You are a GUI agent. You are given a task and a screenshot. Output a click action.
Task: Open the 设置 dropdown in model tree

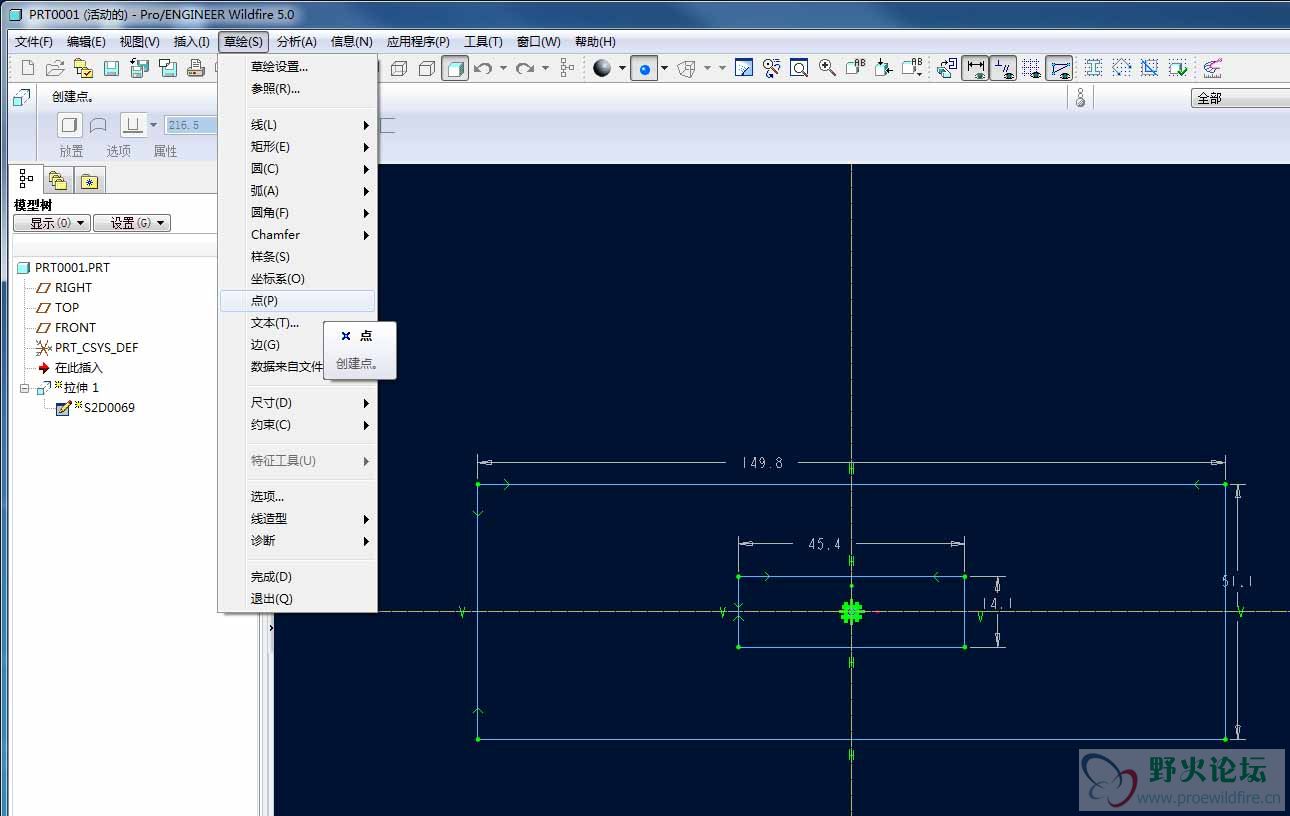click(x=132, y=223)
